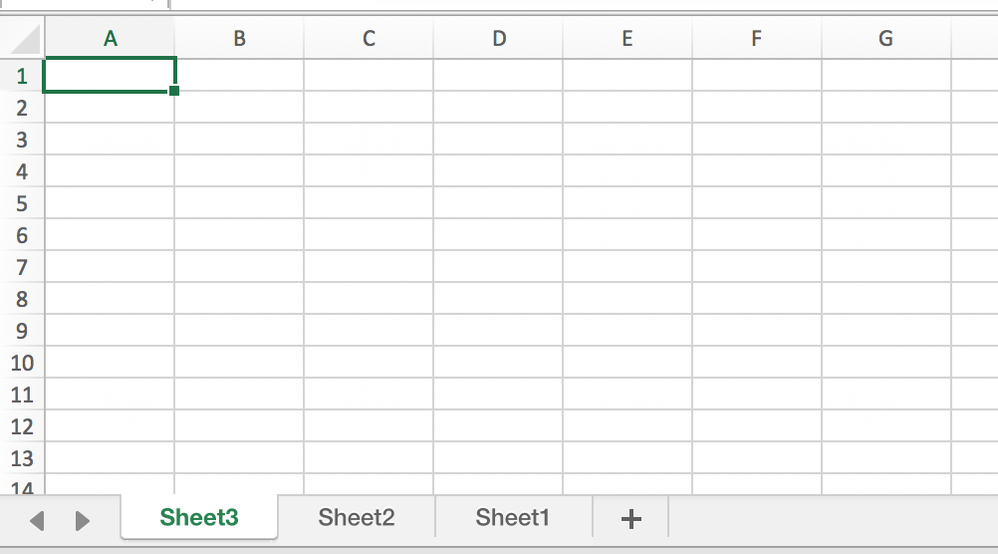
Task: Click cell B2
Action: pyautogui.click(x=239, y=107)
